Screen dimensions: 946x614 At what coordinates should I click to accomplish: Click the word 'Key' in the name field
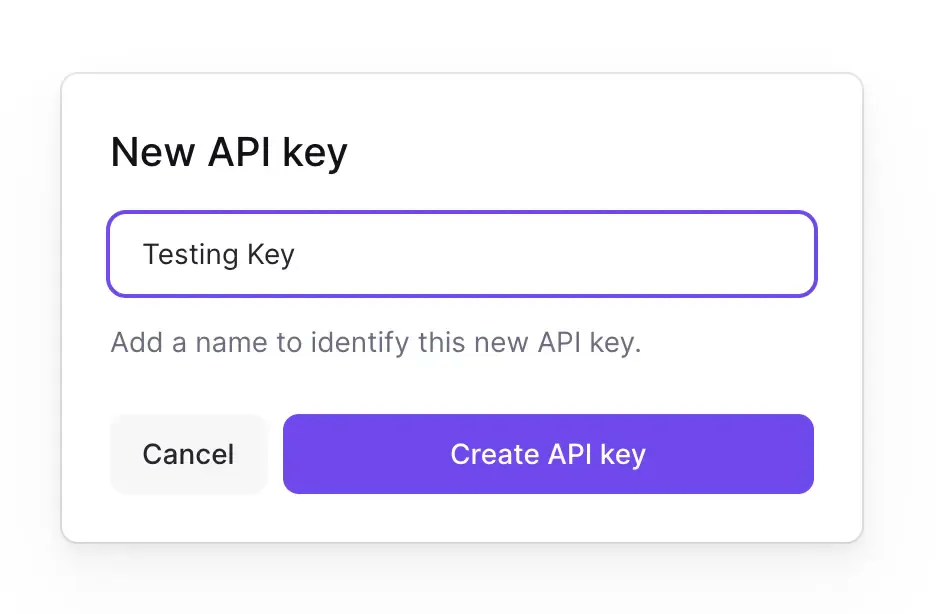point(270,254)
